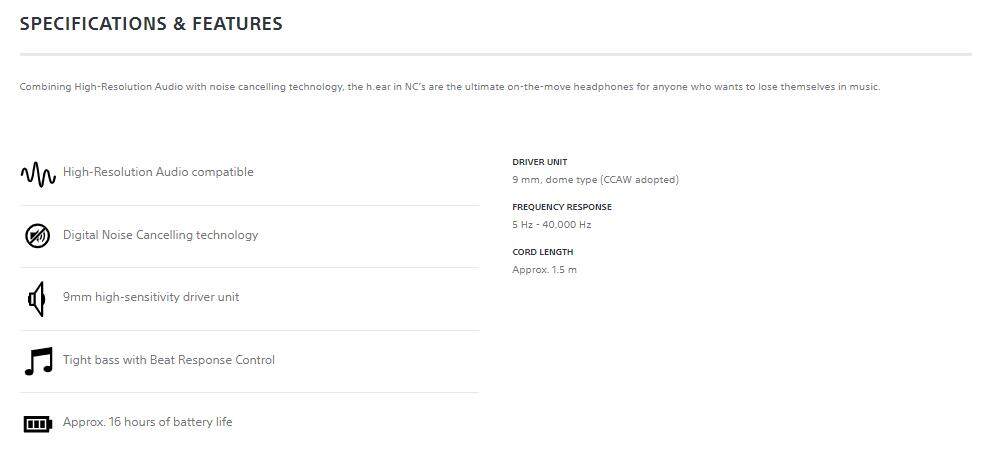The height and width of the screenshot is (449, 991).
Task: Click the 'DRIVER UNIT' spec label
Action: click(539, 162)
